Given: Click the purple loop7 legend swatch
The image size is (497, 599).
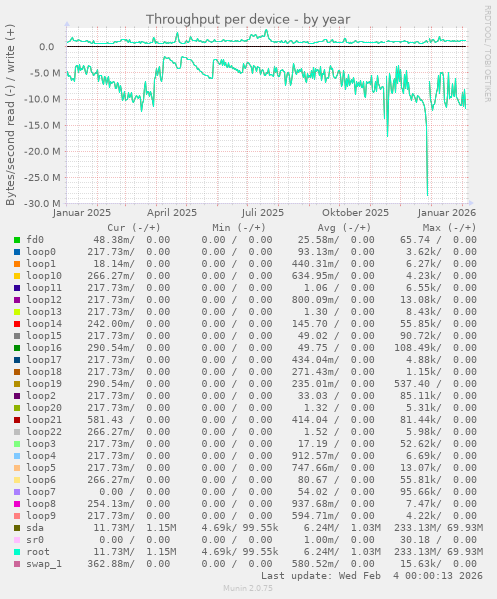Looking at the screenshot, I should coord(17,492).
